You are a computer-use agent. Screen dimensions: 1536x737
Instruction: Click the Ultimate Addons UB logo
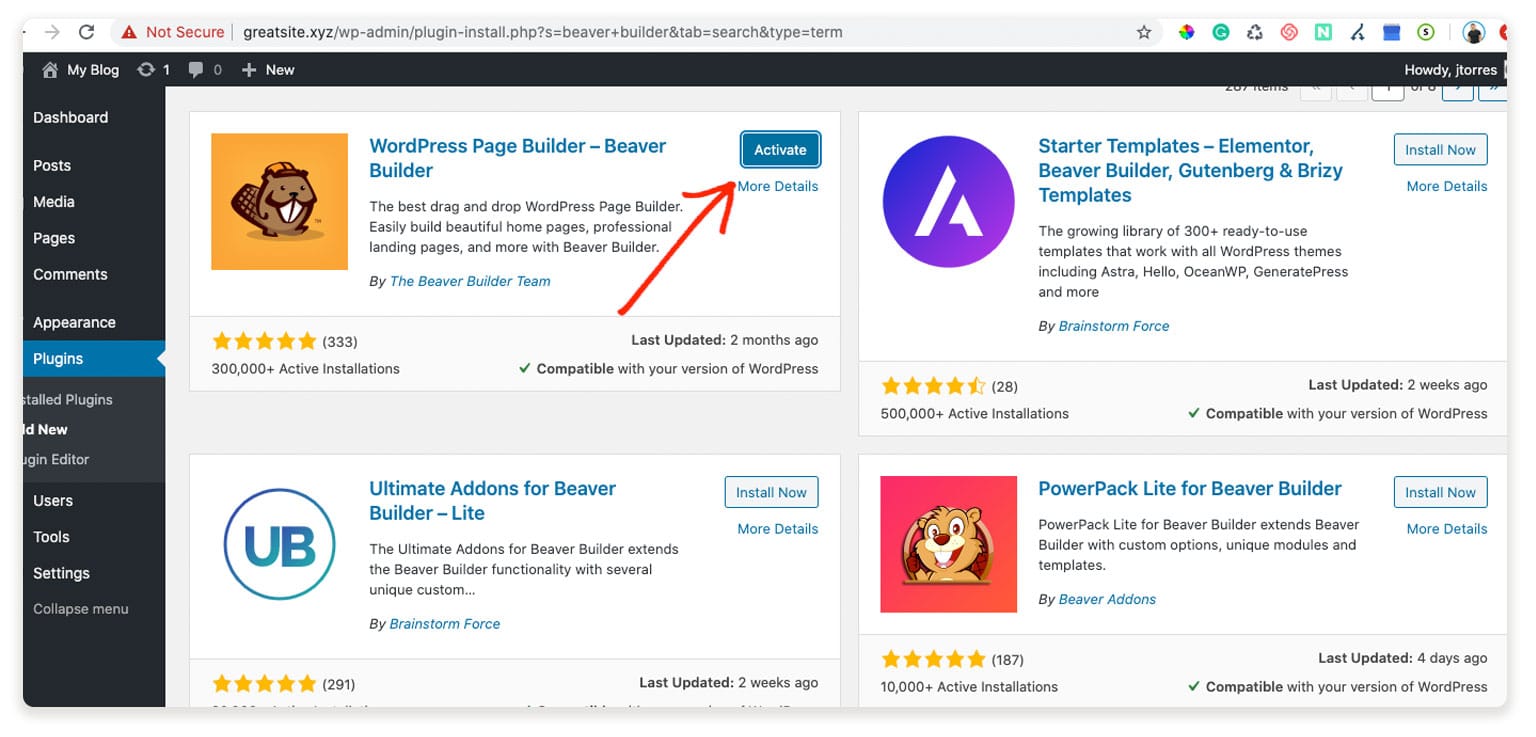click(279, 545)
